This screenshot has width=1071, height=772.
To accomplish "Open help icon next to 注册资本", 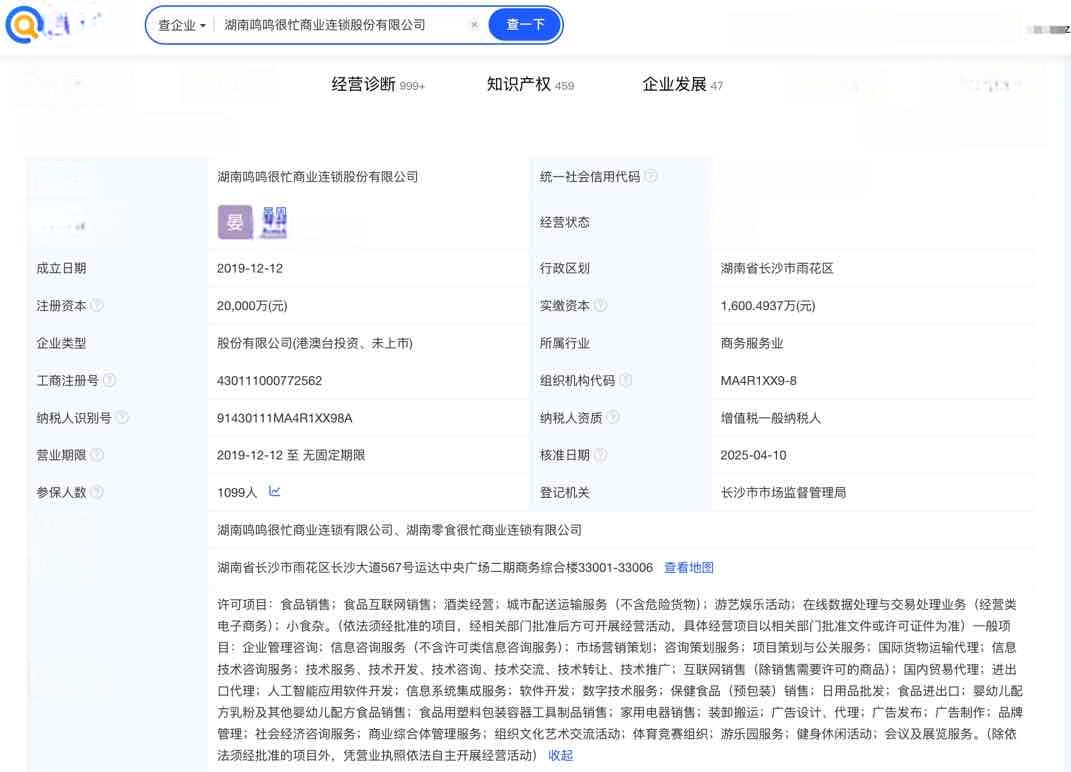I will (x=97, y=305).
